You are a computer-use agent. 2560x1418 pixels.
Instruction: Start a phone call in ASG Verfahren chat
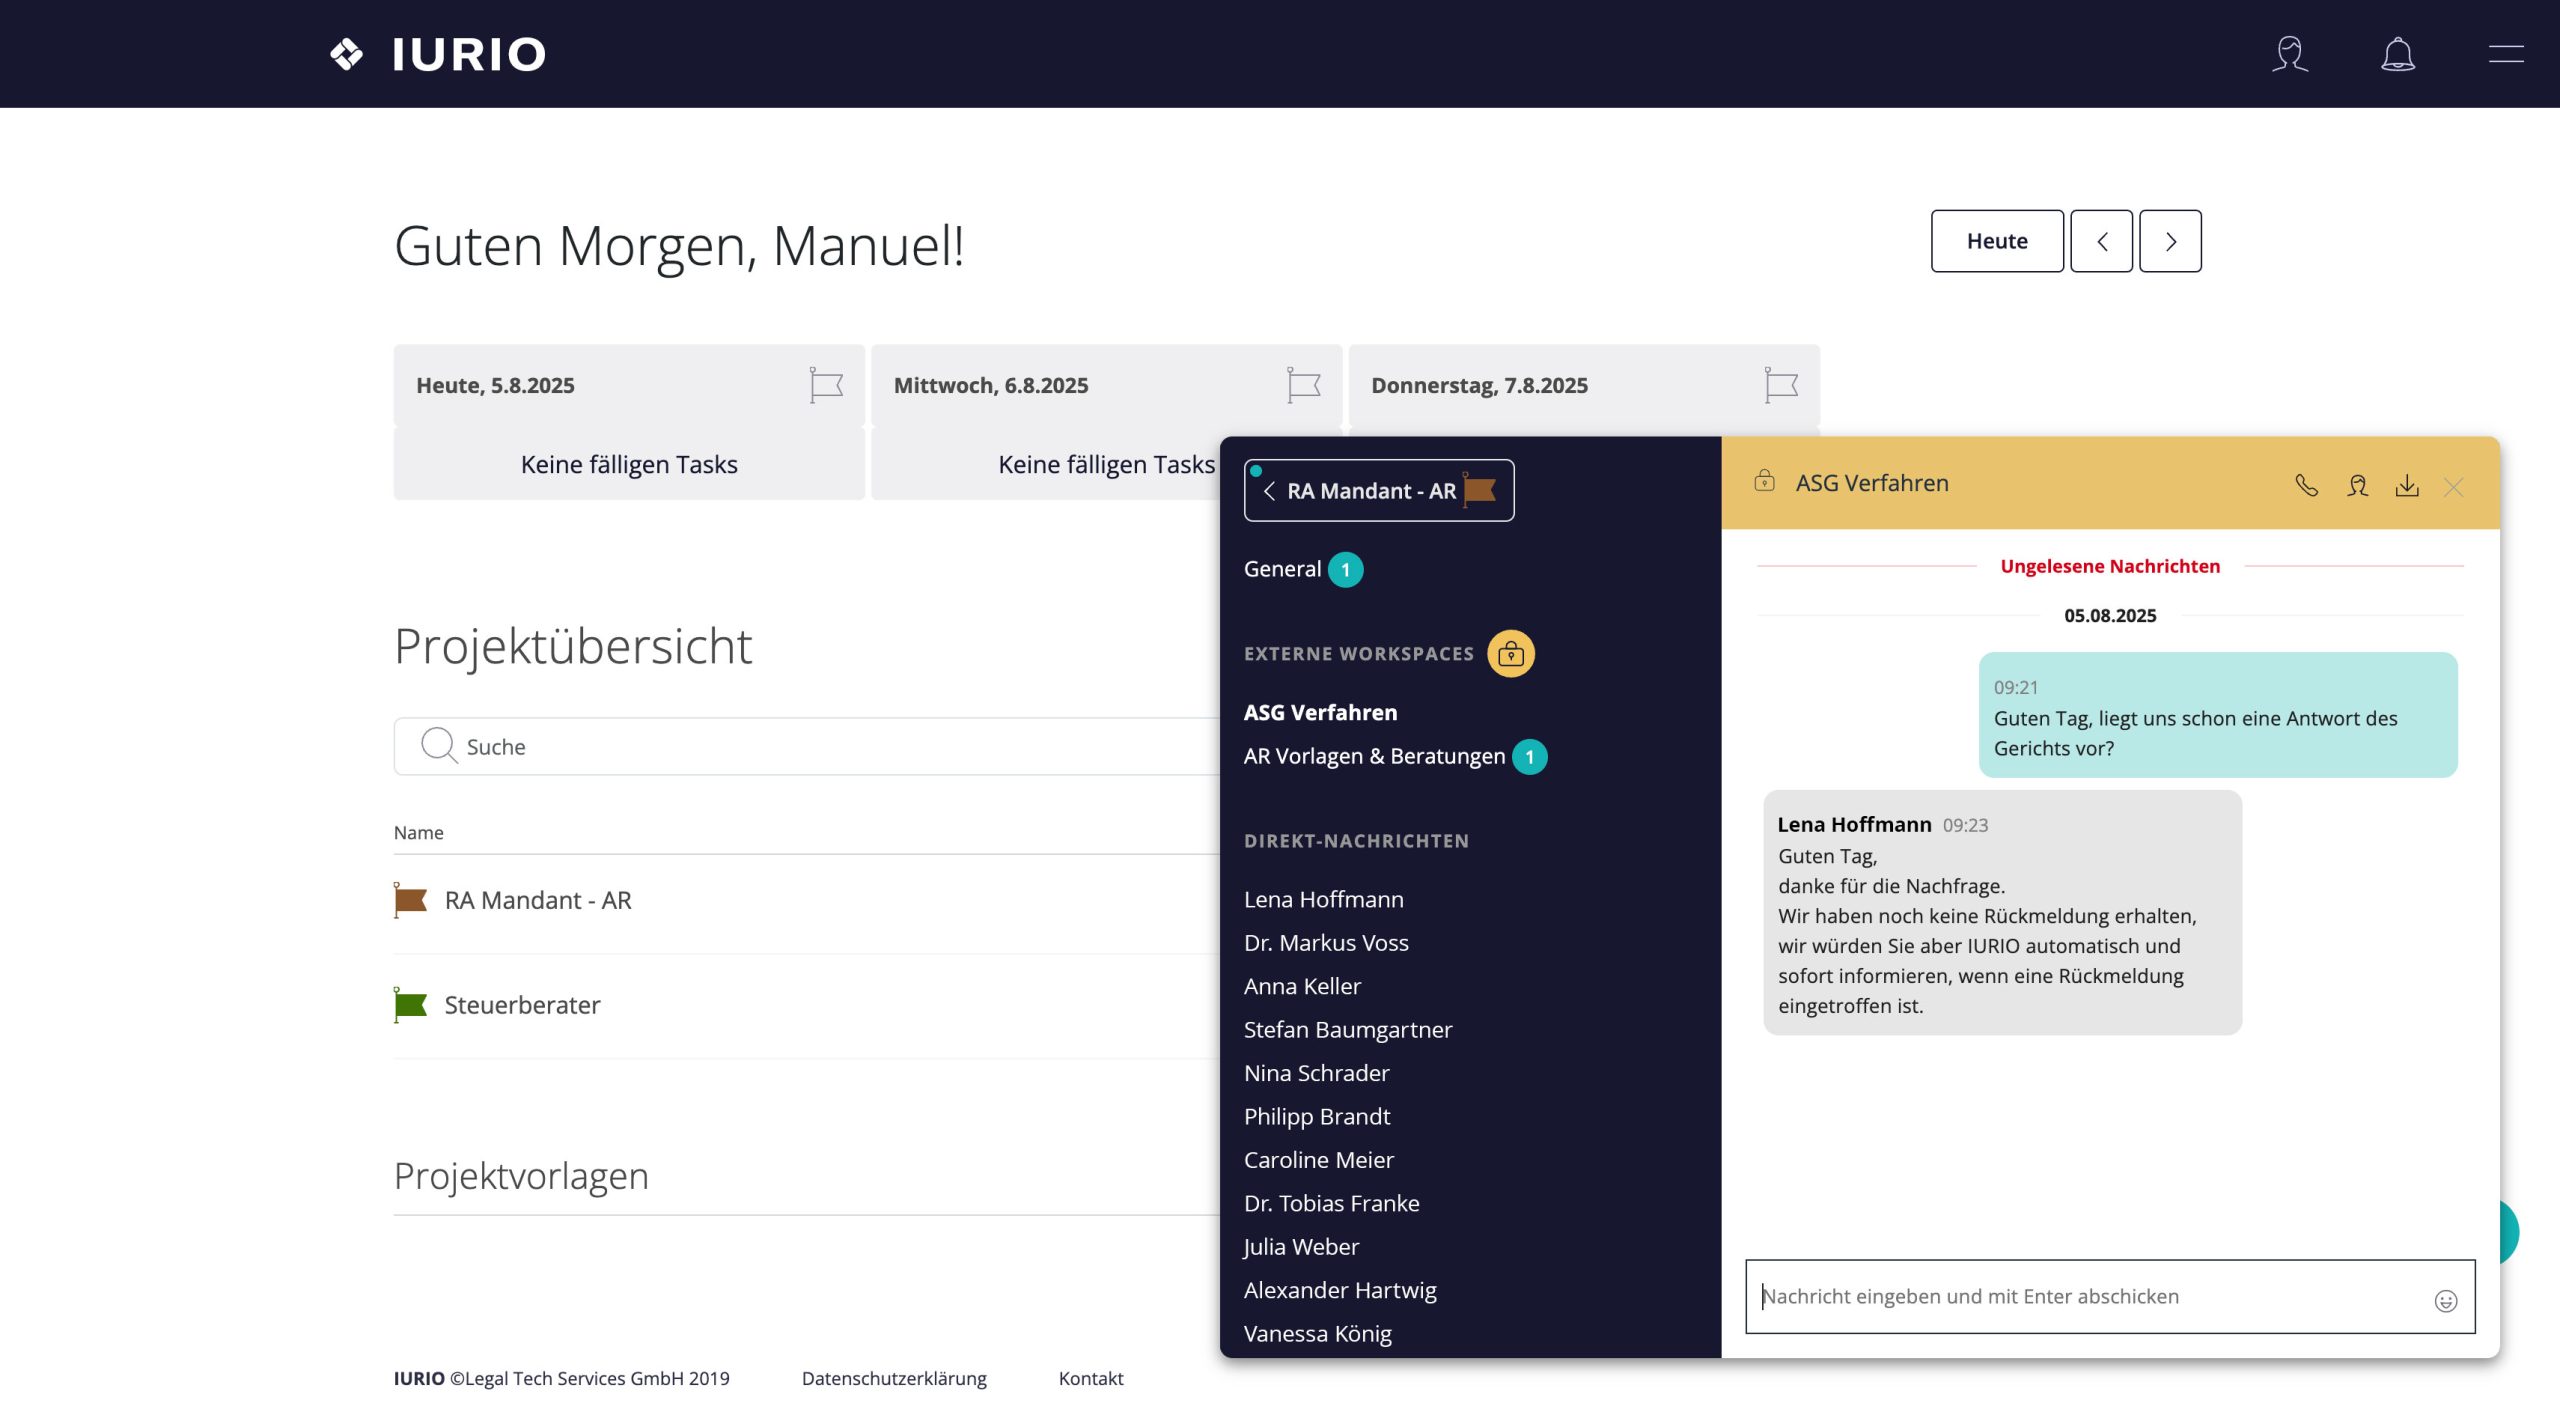pos(2306,486)
